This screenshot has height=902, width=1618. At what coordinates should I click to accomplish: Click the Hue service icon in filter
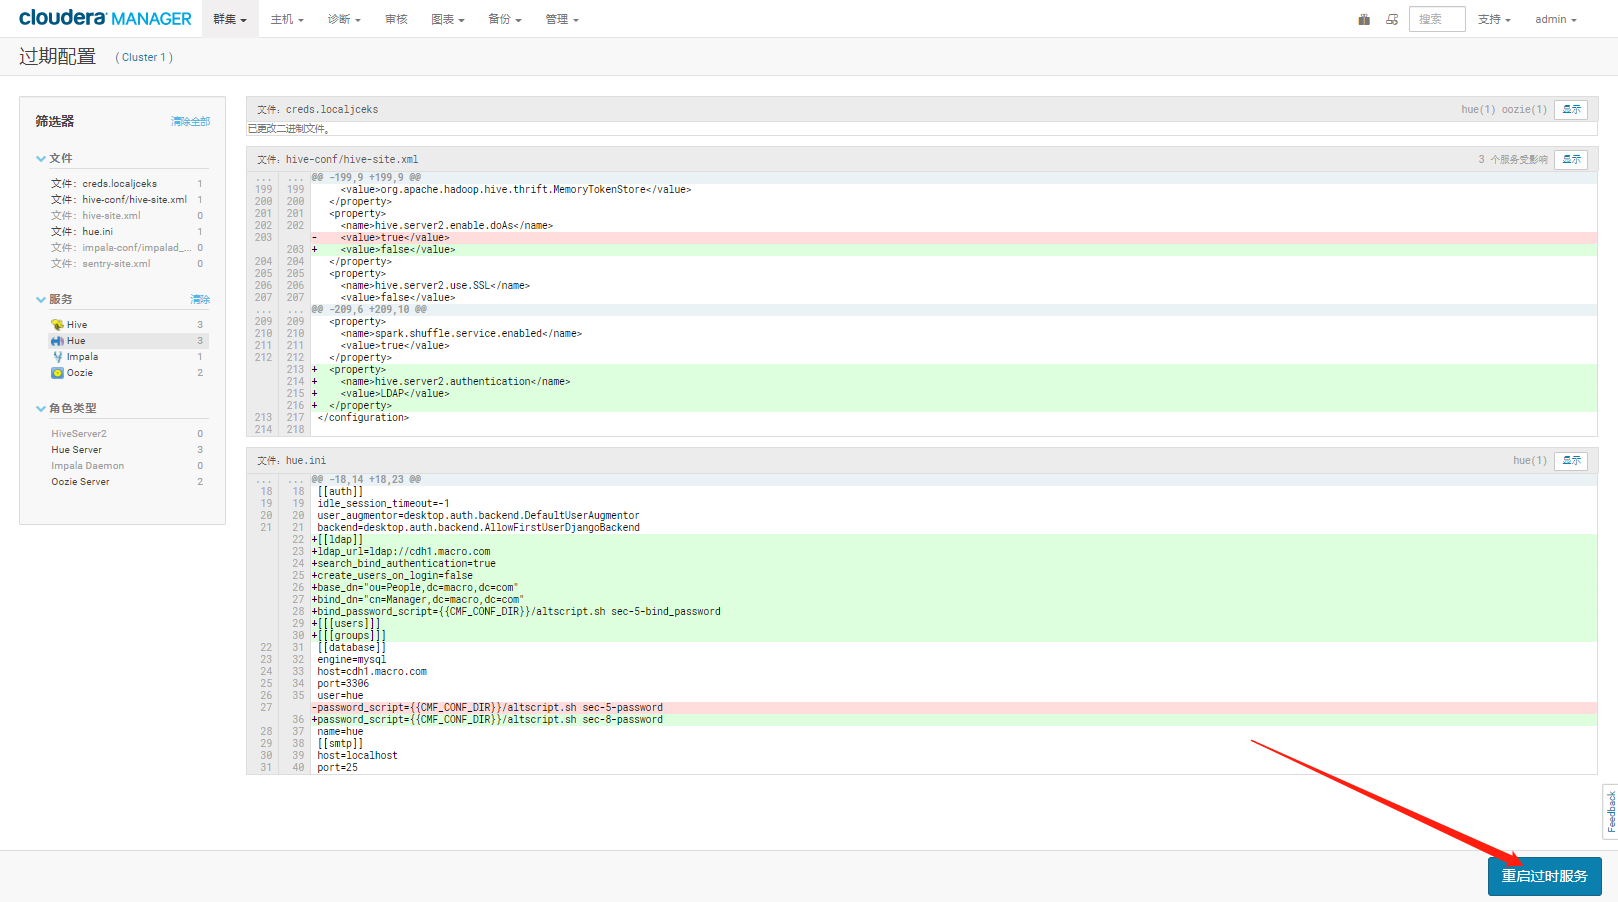[x=57, y=341]
